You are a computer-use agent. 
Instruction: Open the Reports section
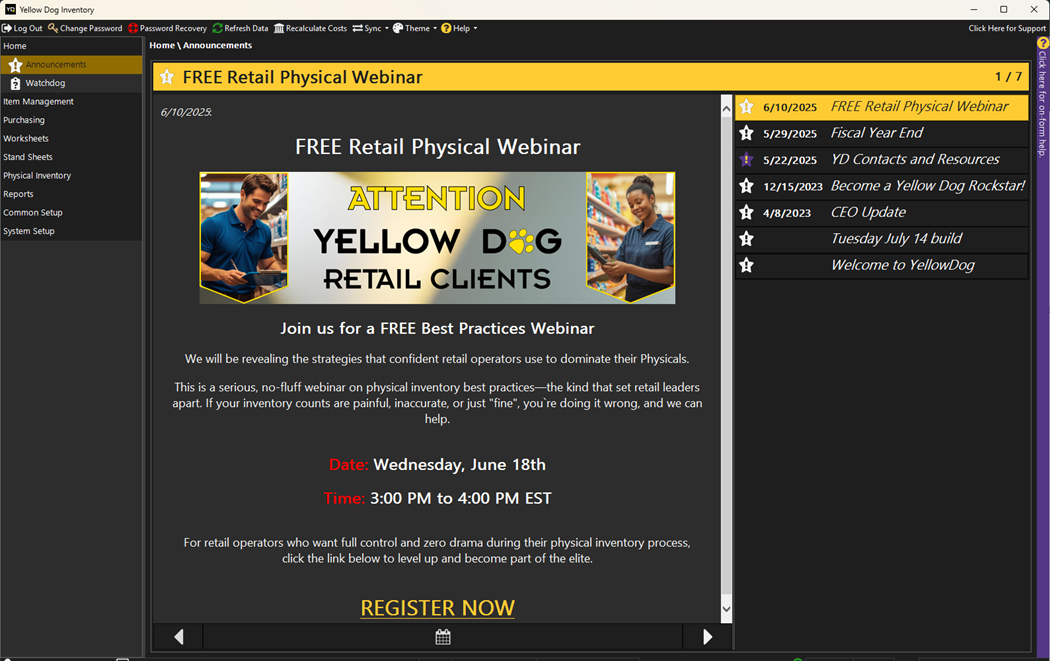coord(18,194)
